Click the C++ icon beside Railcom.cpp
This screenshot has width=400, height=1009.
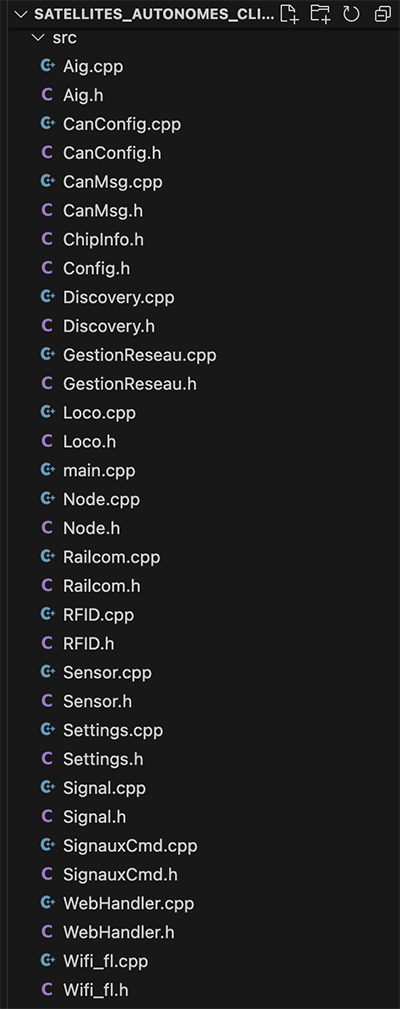(47, 557)
